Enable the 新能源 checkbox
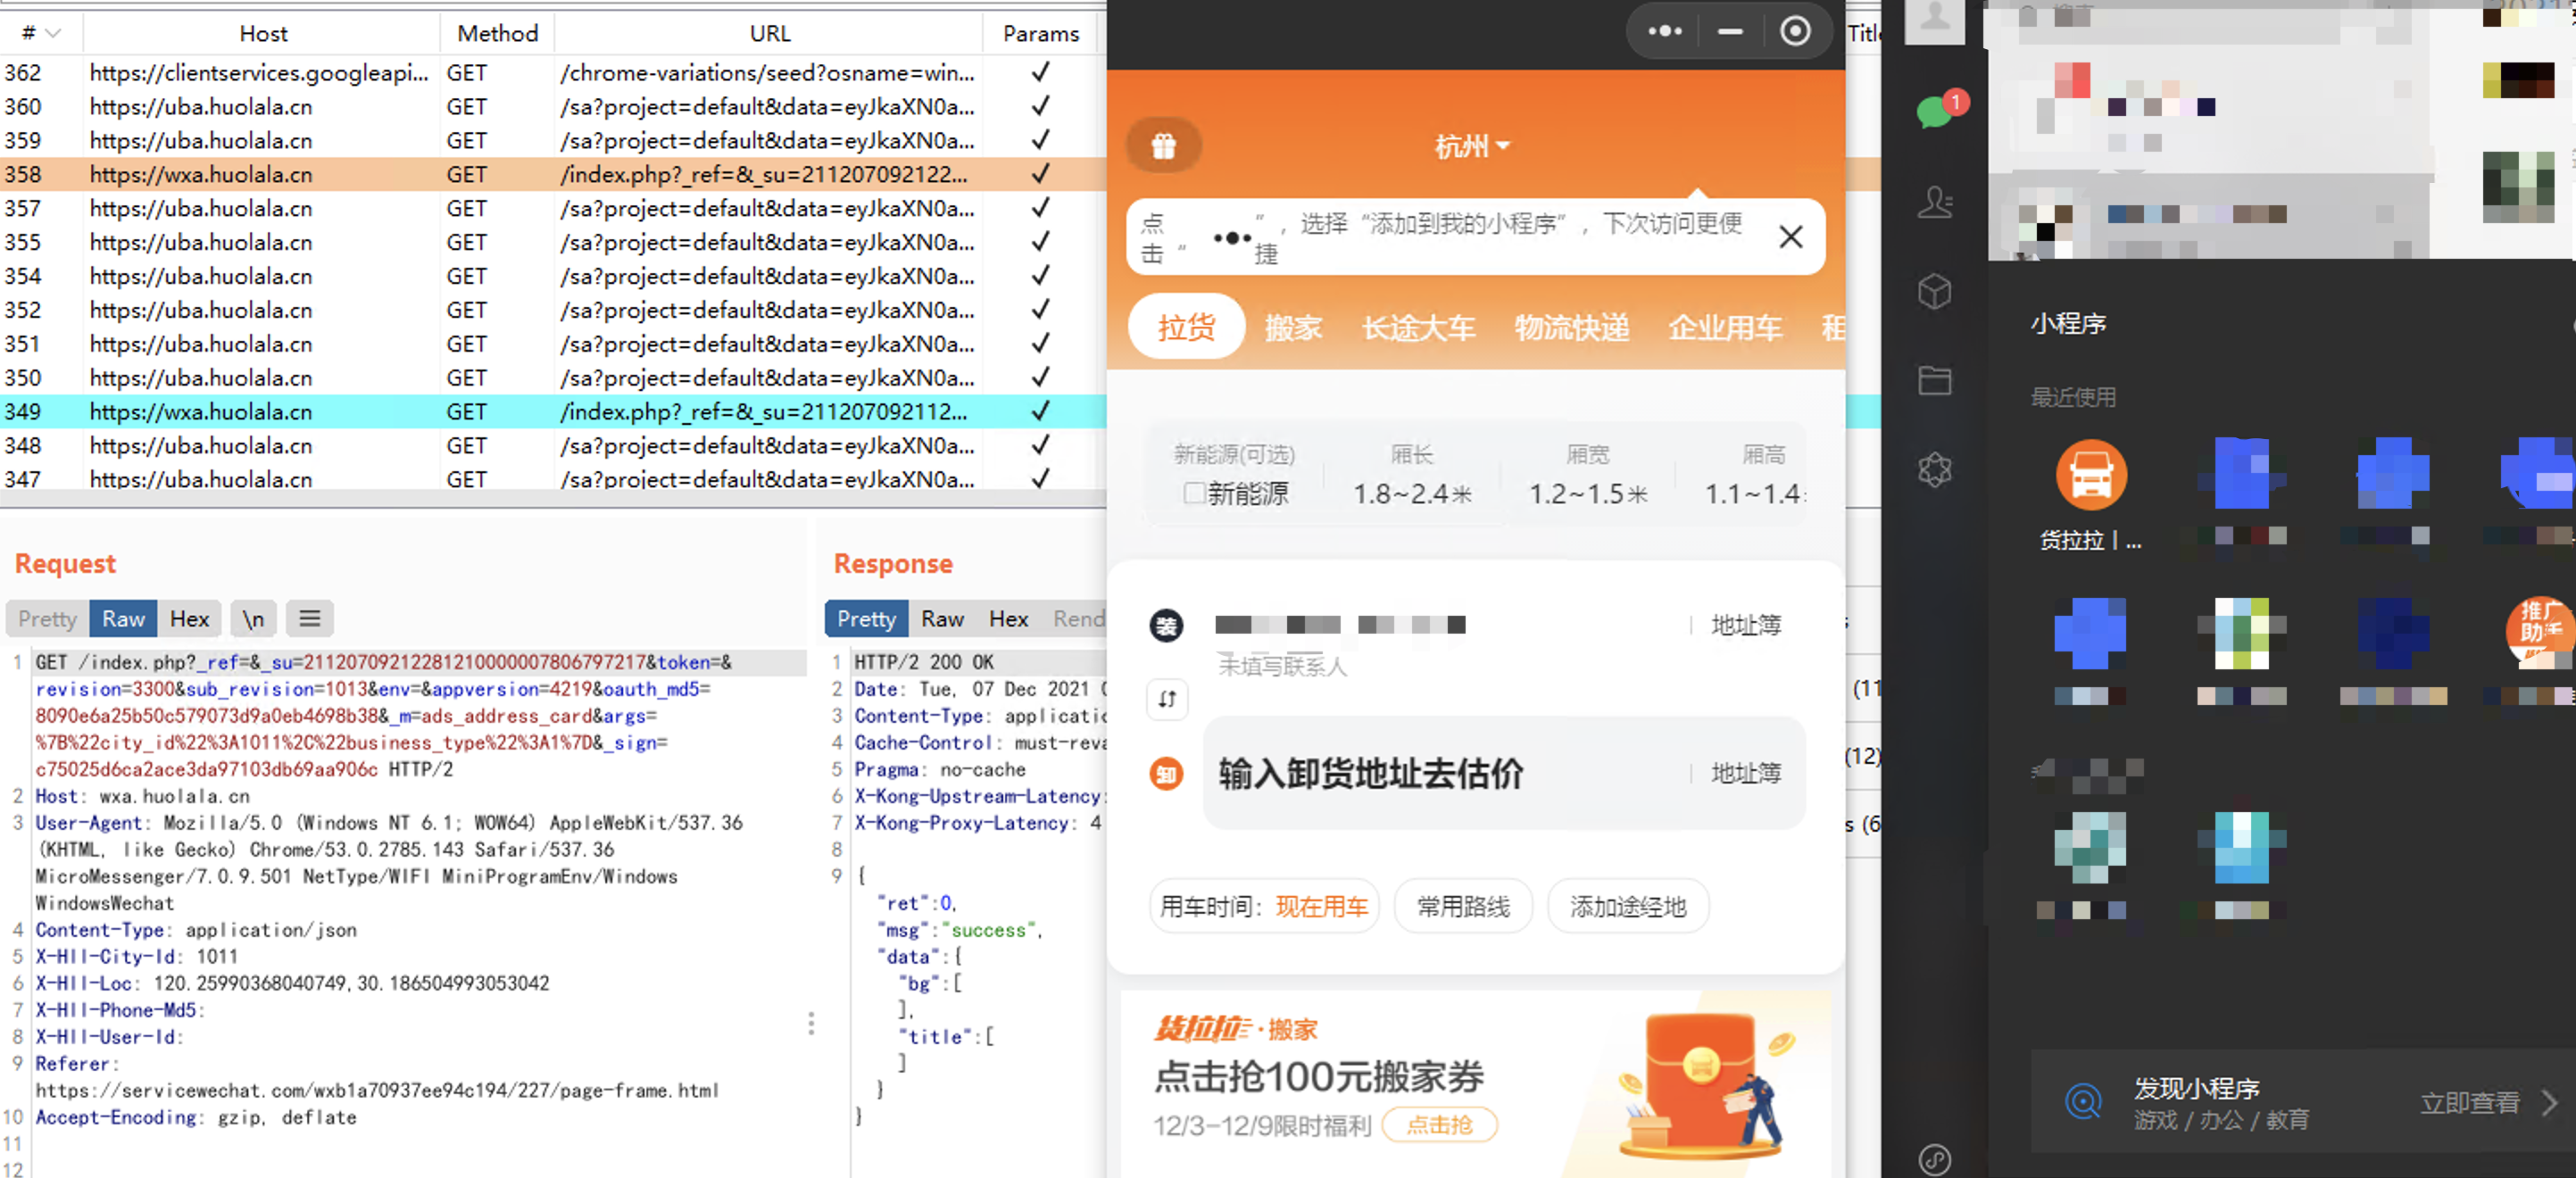Screen dimensions: 2576x1178 pyautogui.click(x=1193, y=493)
